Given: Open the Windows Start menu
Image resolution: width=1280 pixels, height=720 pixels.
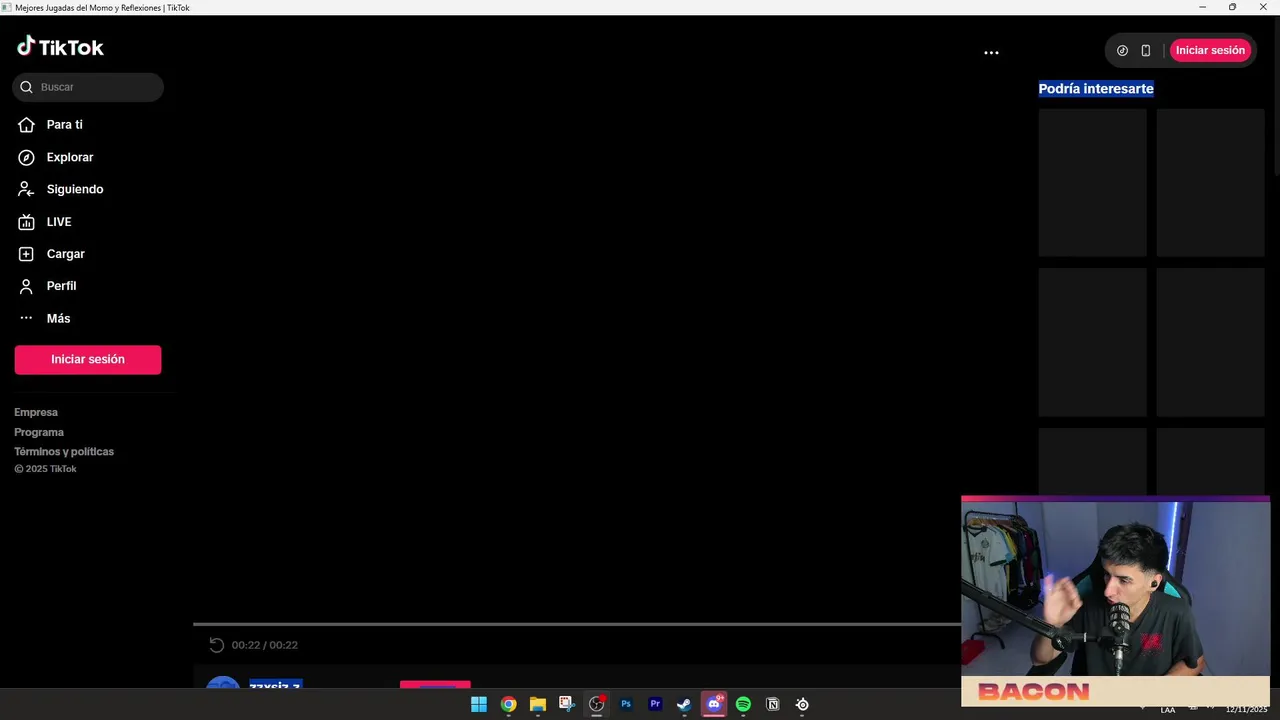Looking at the screenshot, I should (x=479, y=704).
